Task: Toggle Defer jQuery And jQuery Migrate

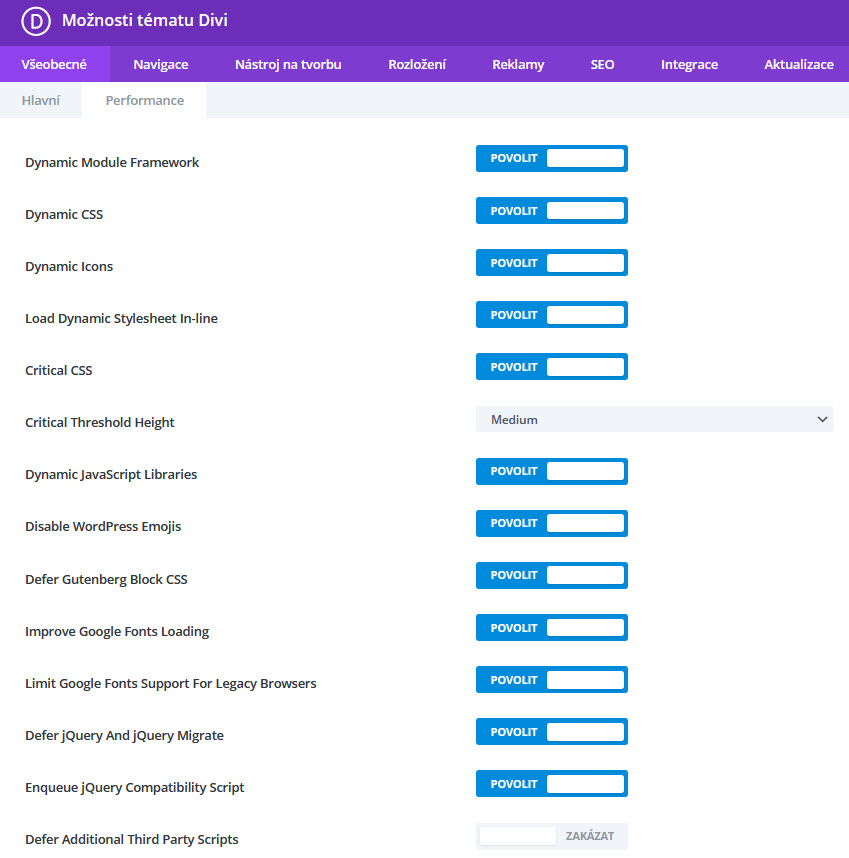Action: coord(551,732)
